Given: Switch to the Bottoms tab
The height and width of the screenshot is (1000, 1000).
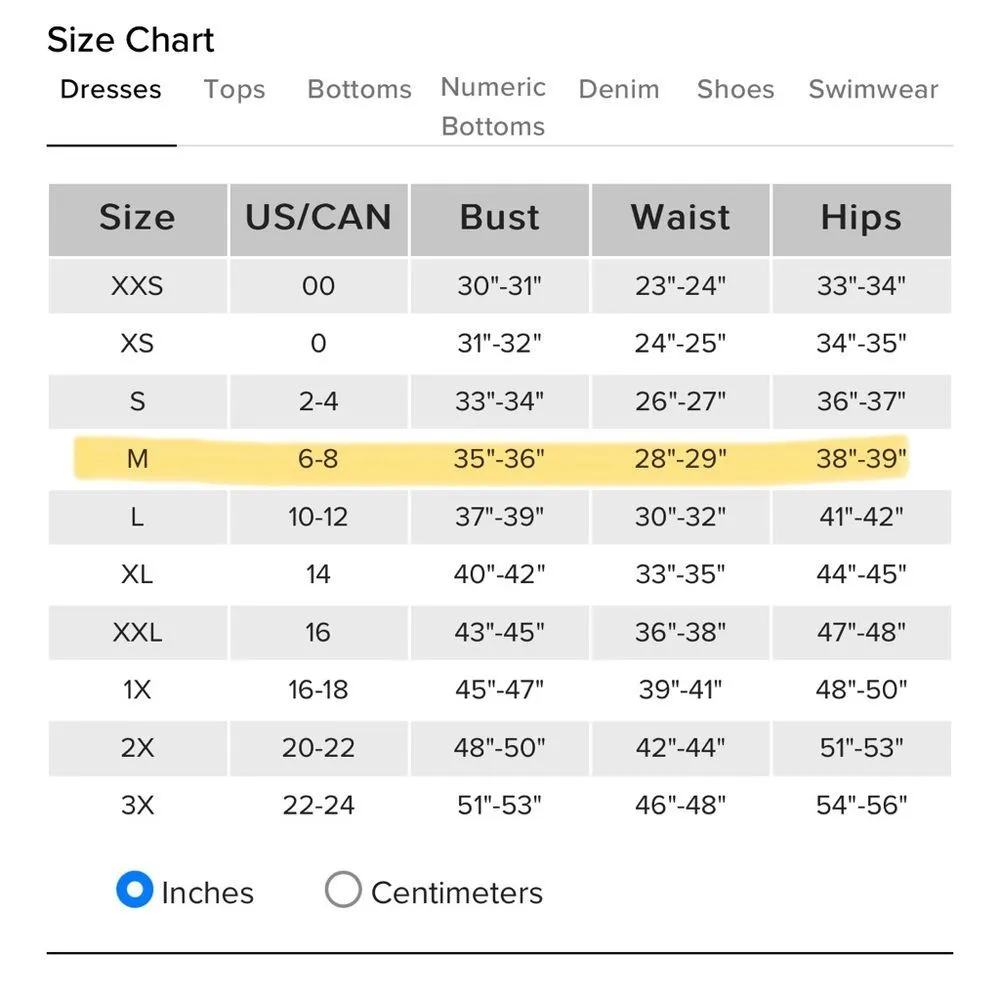Looking at the screenshot, I should click(x=359, y=89).
